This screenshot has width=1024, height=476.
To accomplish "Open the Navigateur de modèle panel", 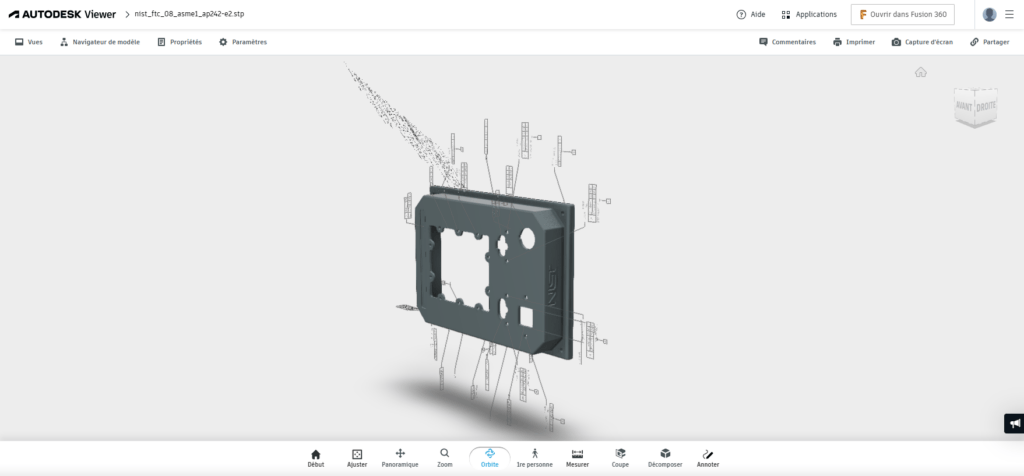I will point(100,42).
